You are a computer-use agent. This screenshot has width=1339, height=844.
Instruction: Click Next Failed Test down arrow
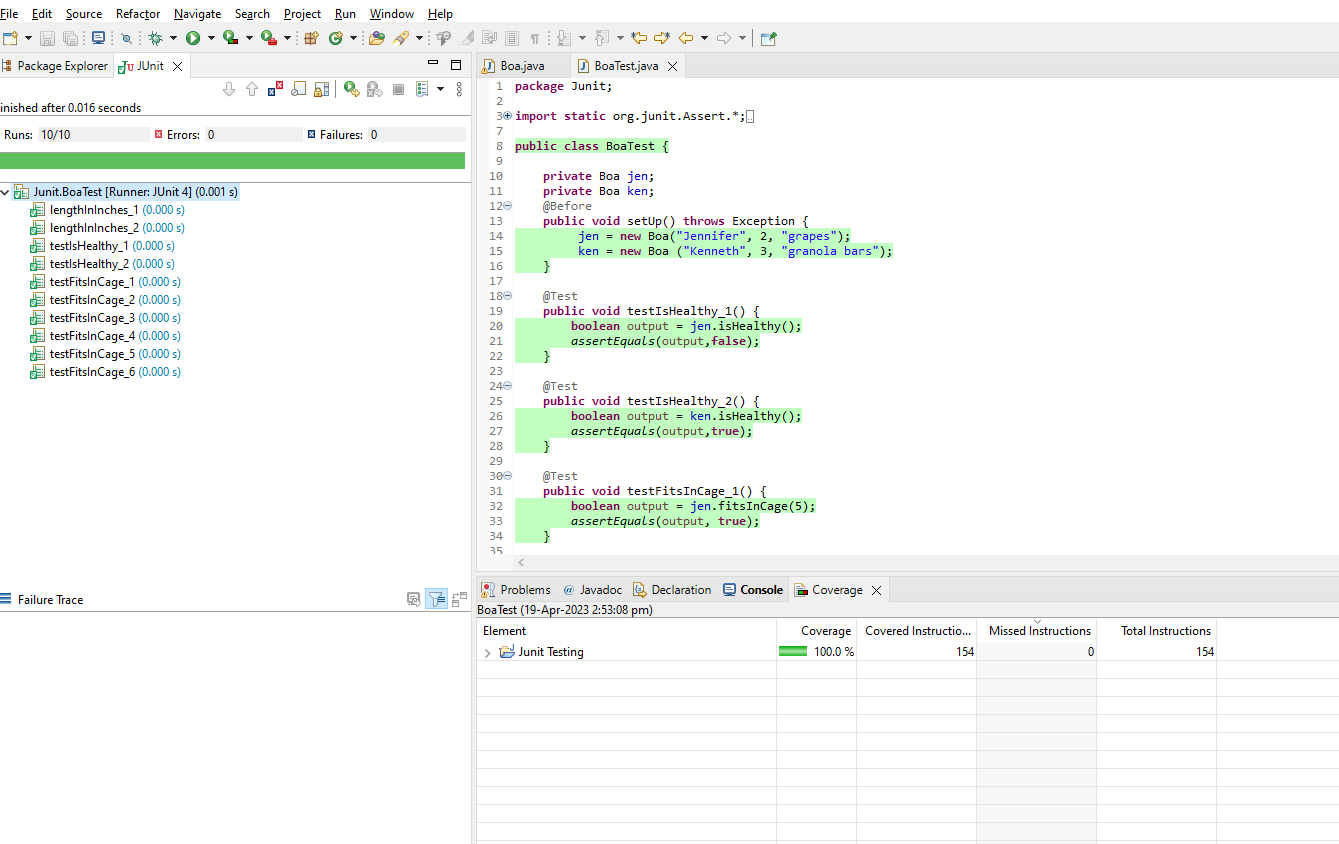point(229,89)
